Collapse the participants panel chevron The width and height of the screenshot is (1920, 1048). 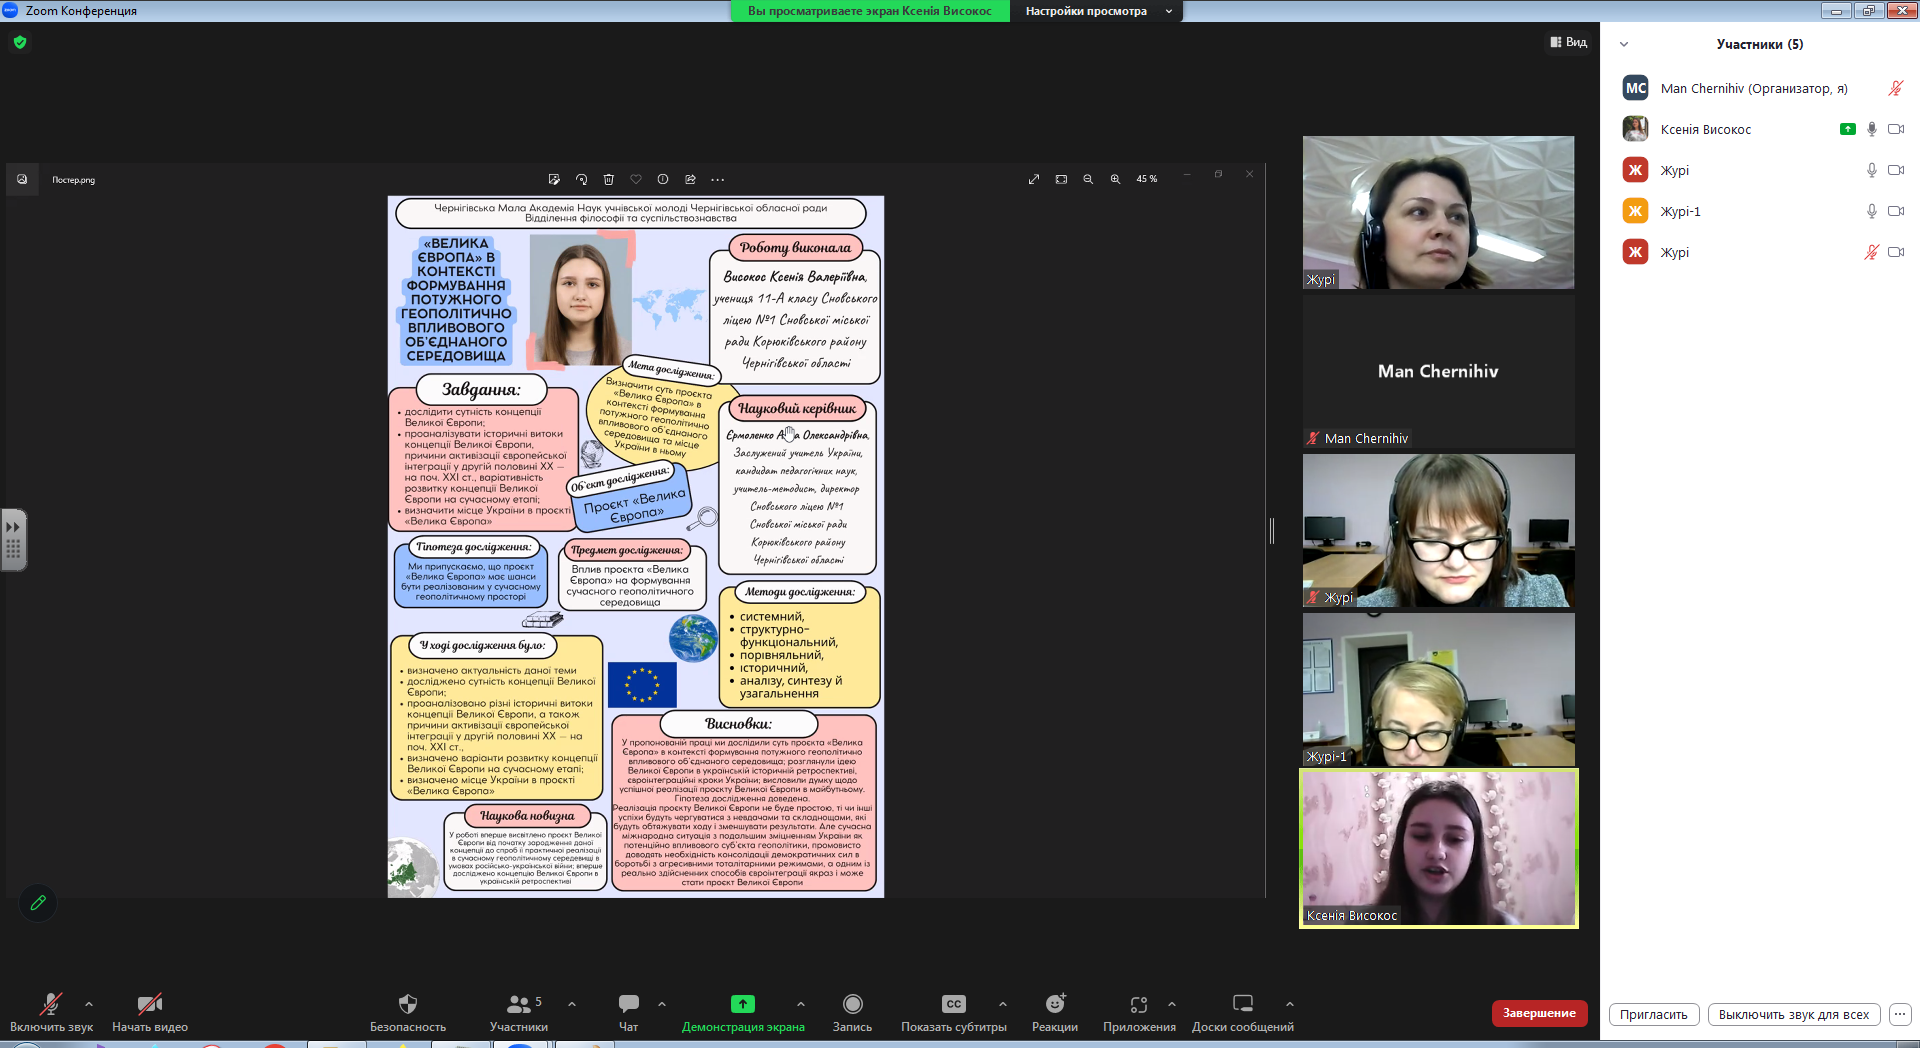tap(1624, 44)
